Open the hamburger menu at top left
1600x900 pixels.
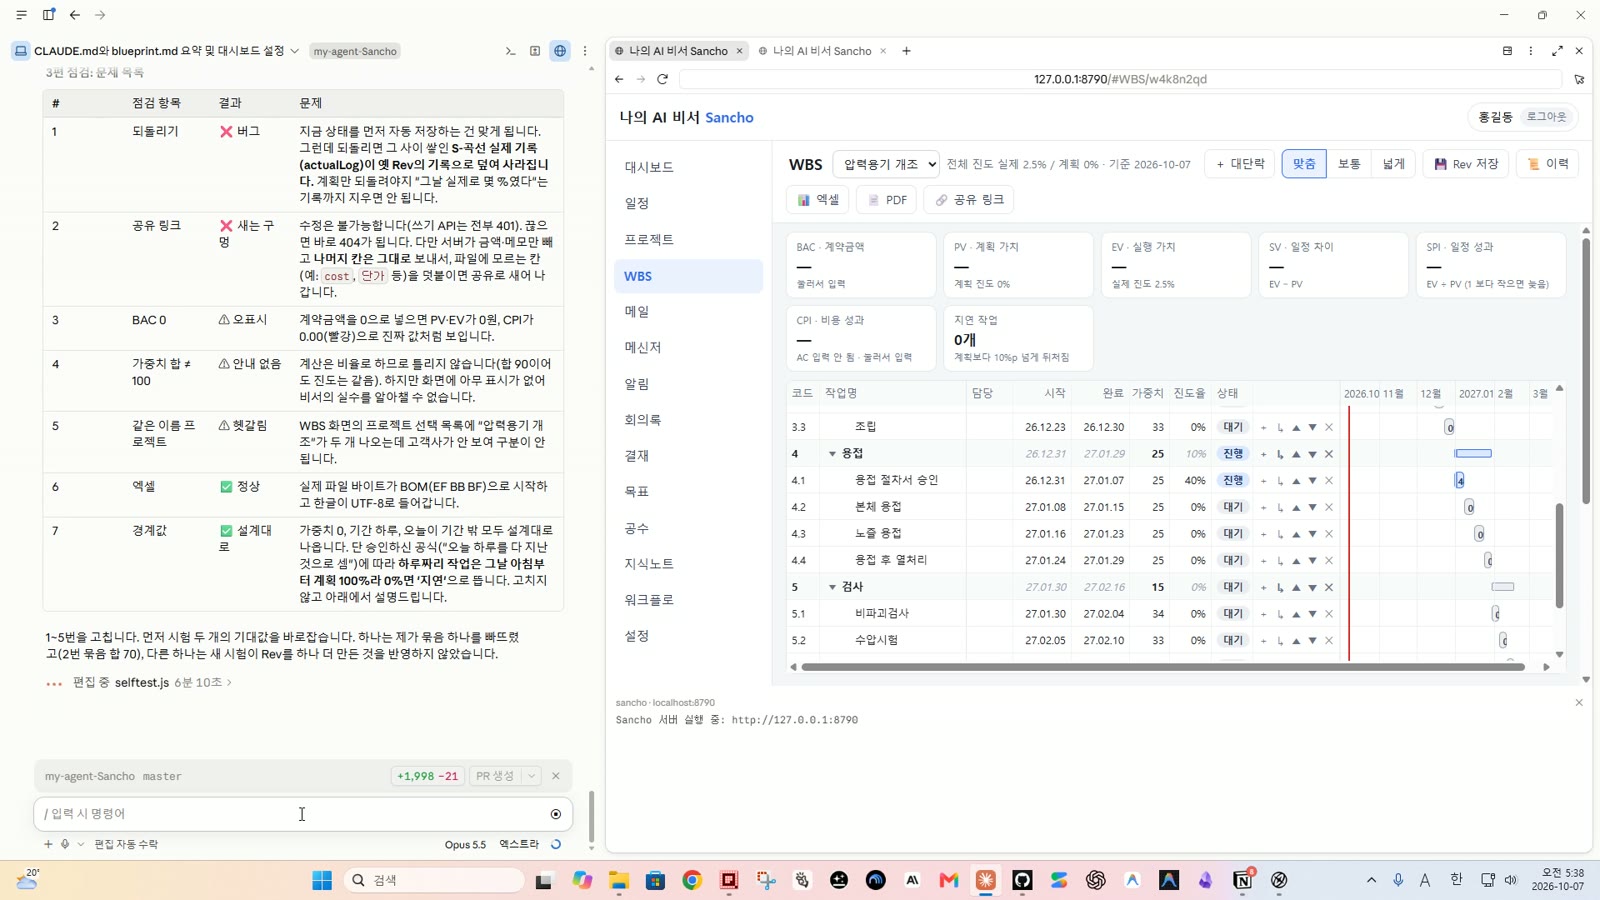click(x=21, y=15)
